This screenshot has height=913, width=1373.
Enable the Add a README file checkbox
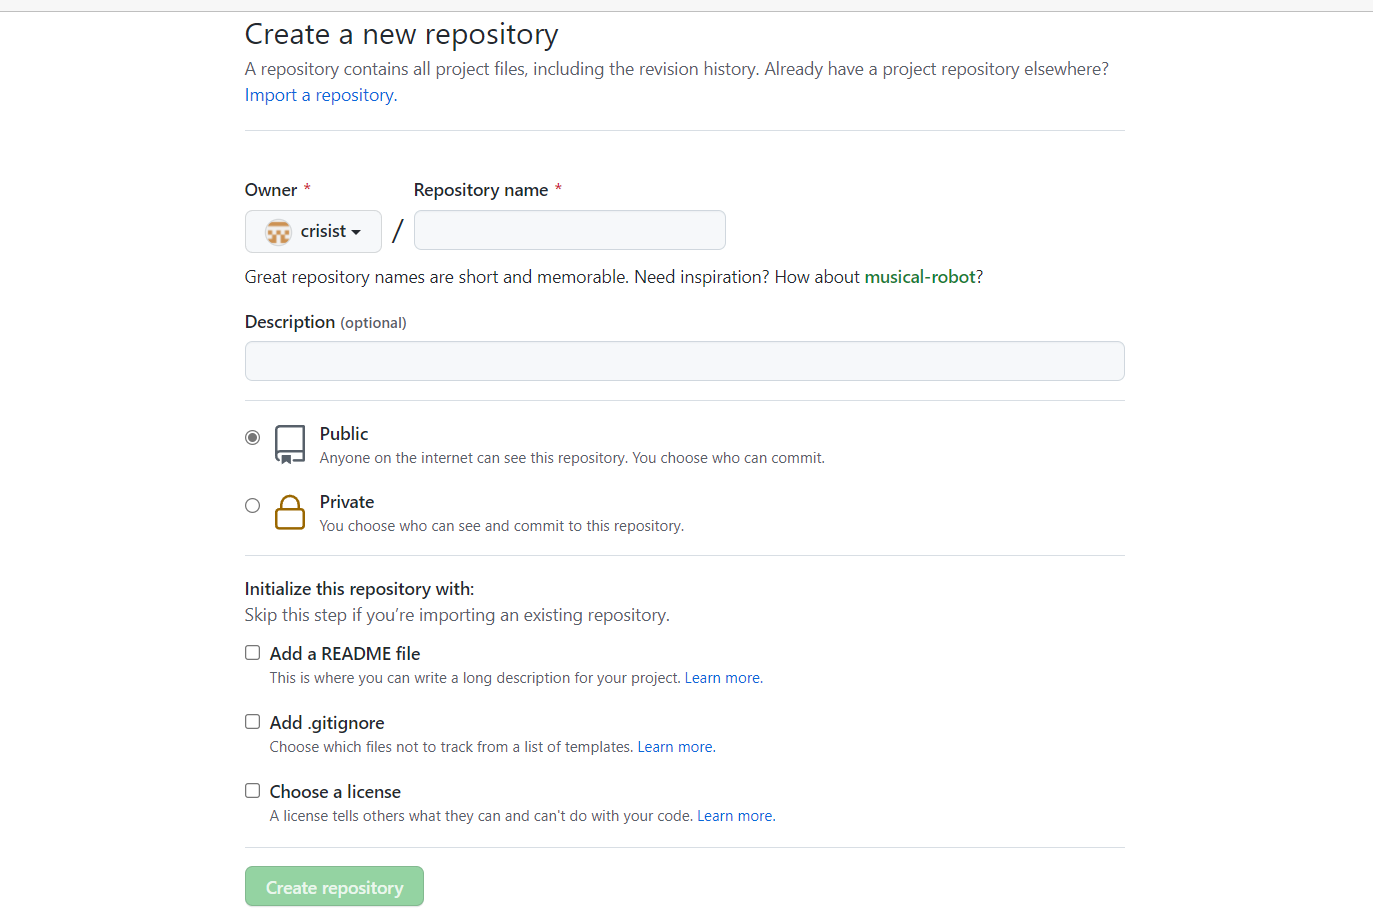point(253,653)
